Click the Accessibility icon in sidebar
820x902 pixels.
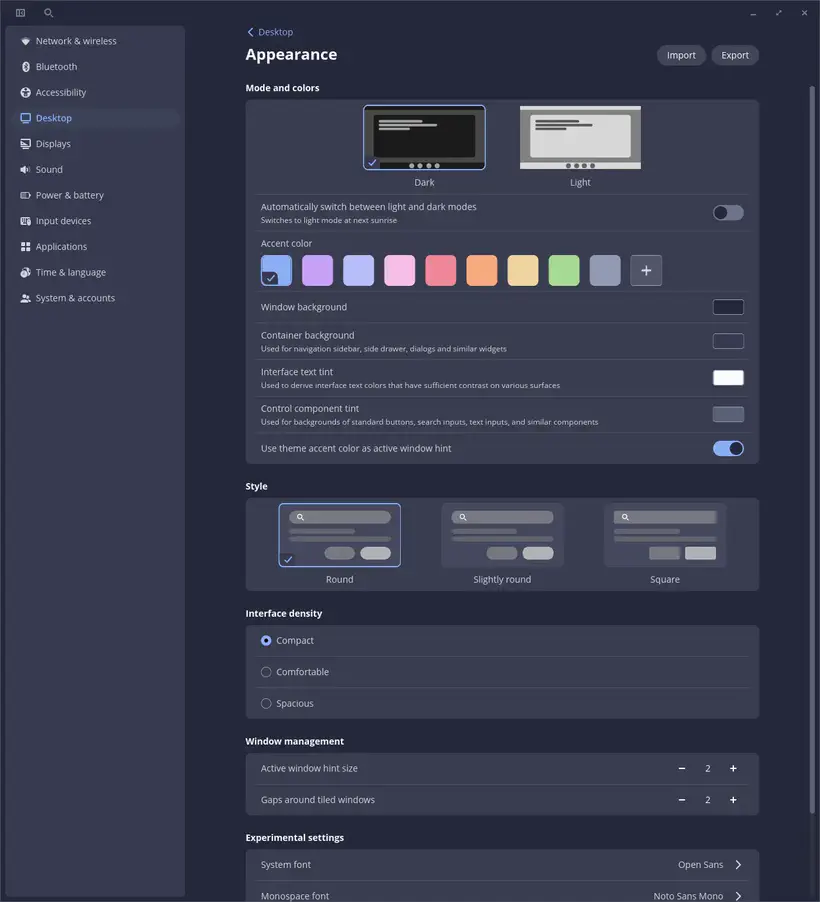(x=26, y=93)
